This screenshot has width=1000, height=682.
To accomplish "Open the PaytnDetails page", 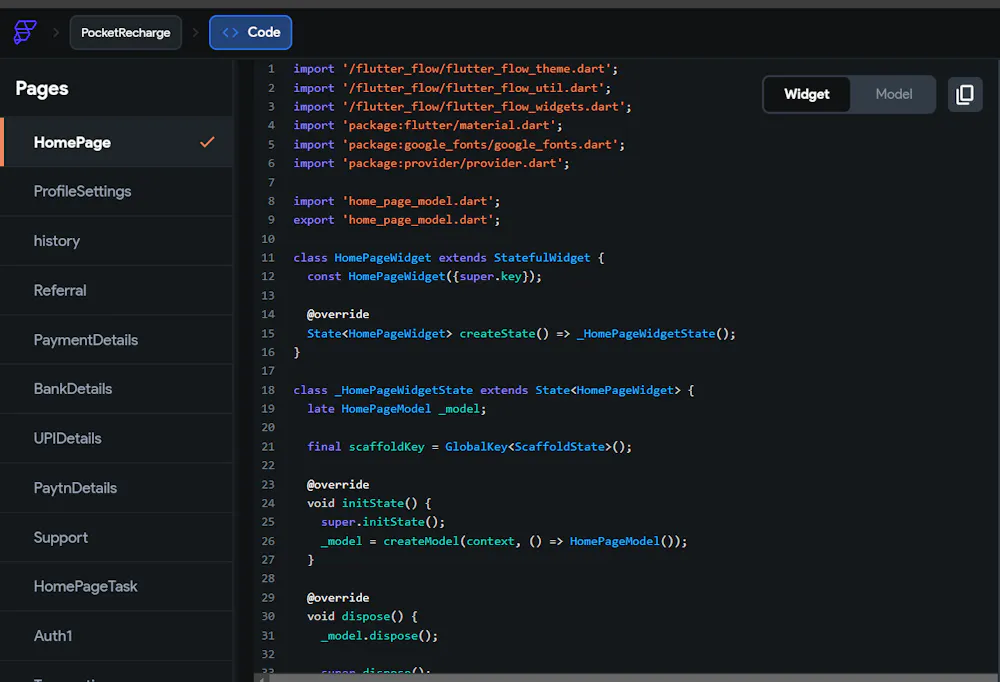I will coord(117,488).
